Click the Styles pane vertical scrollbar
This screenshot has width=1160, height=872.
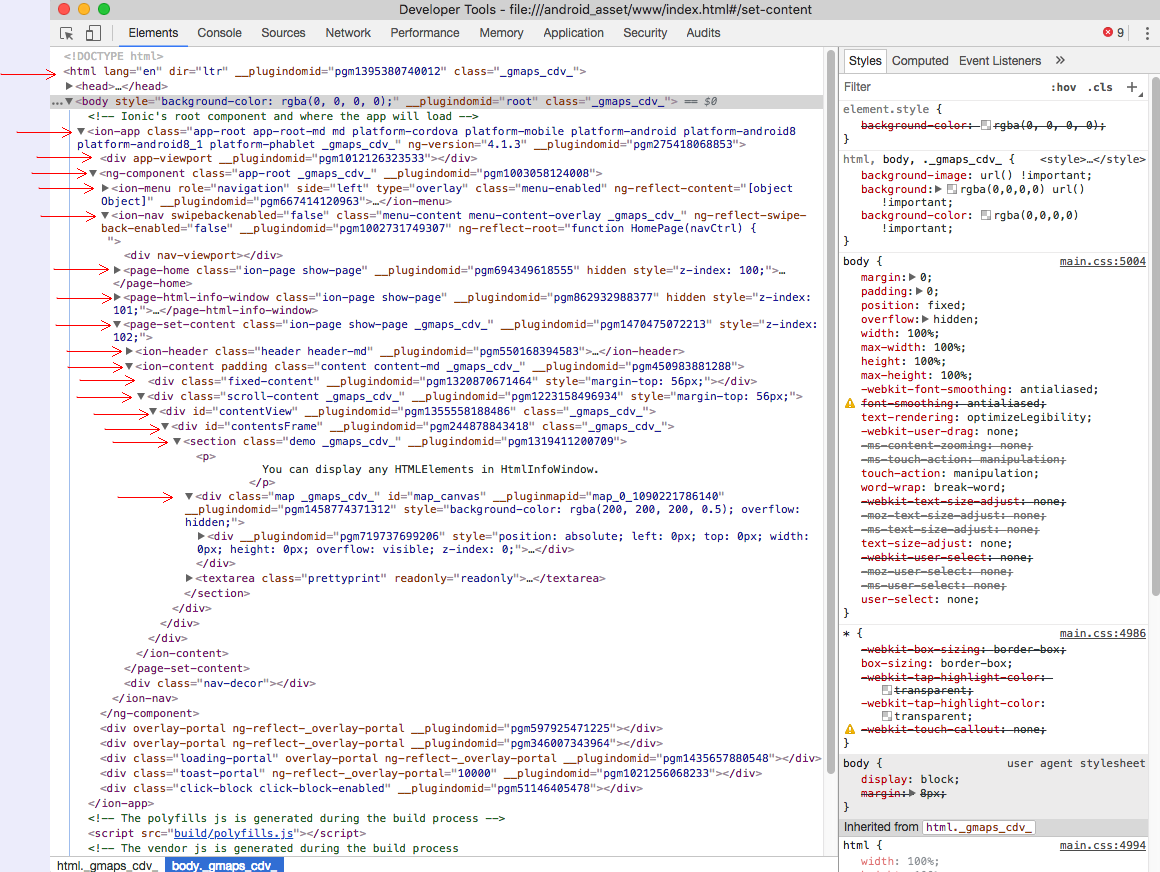pyautogui.click(x=1155, y=337)
